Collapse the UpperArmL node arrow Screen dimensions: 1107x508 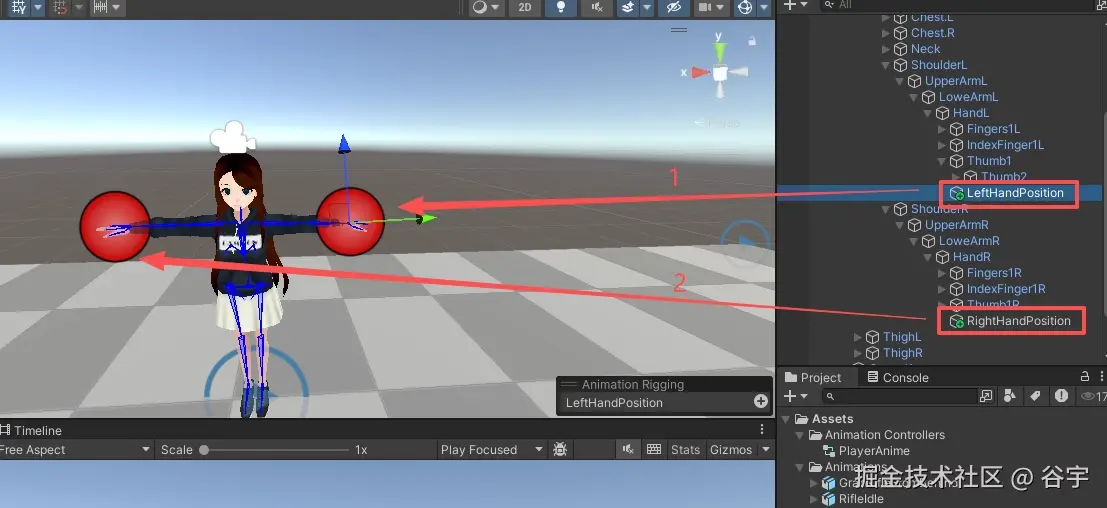point(900,82)
